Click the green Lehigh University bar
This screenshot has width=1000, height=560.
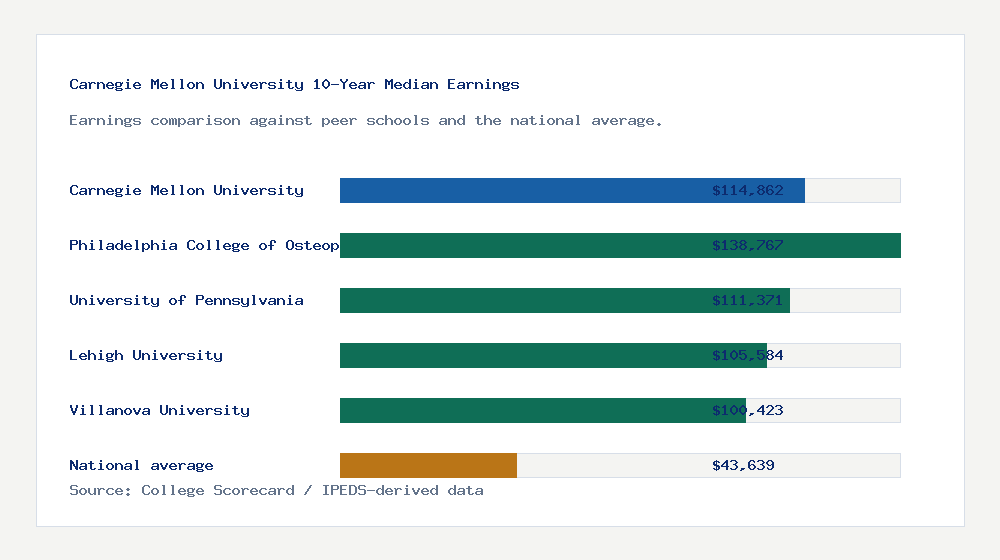point(553,355)
